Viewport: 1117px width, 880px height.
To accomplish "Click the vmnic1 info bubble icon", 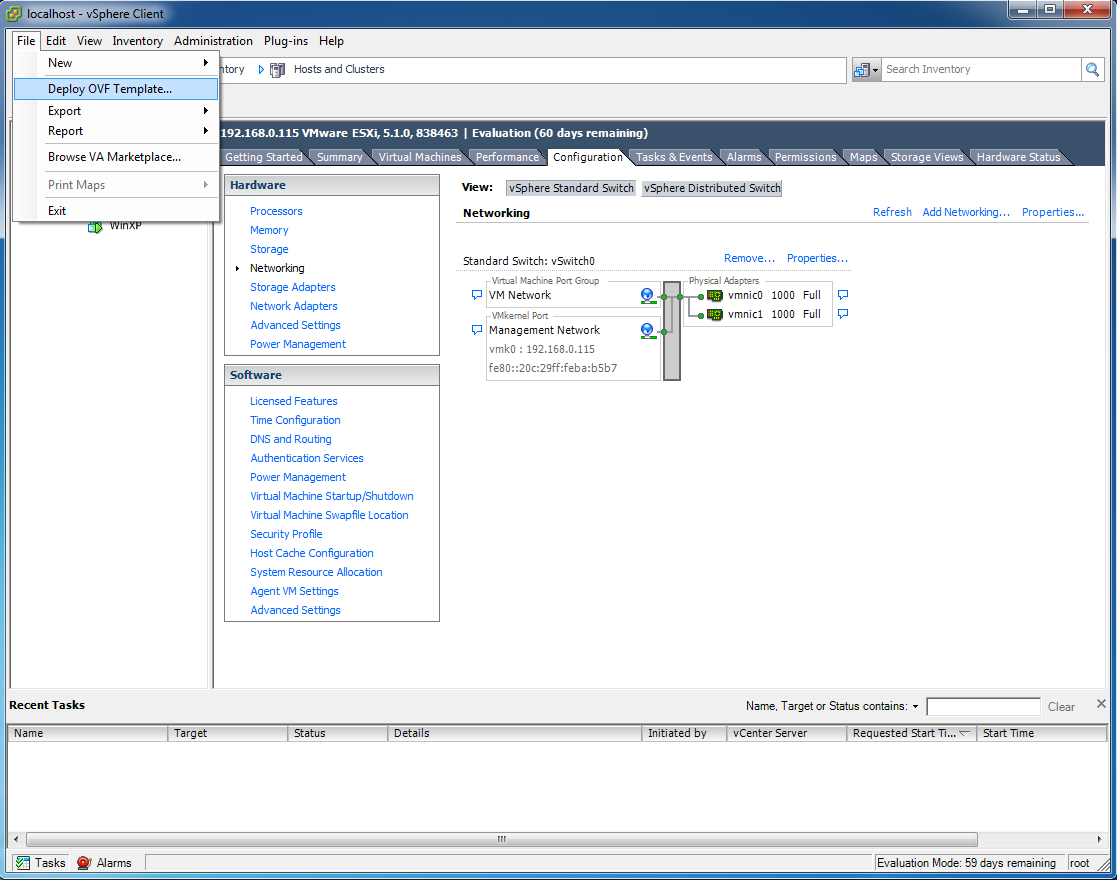I will pyautogui.click(x=843, y=314).
